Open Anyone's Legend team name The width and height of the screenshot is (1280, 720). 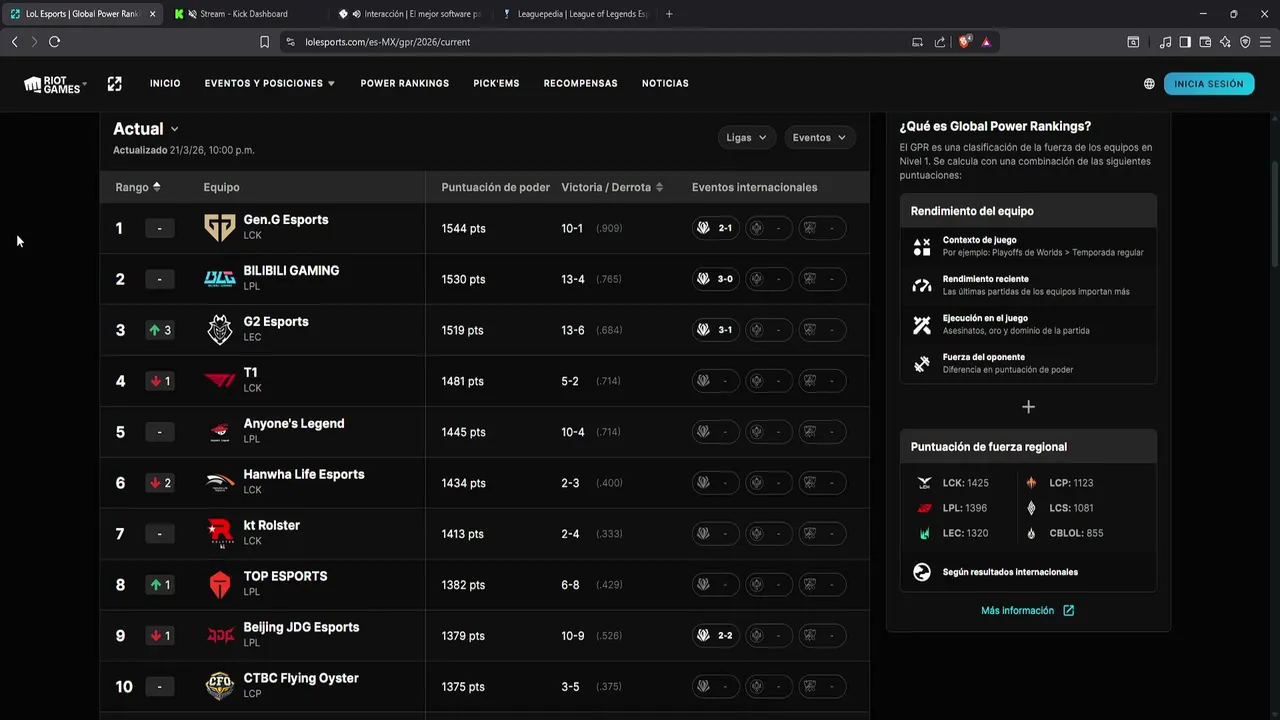click(x=294, y=424)
